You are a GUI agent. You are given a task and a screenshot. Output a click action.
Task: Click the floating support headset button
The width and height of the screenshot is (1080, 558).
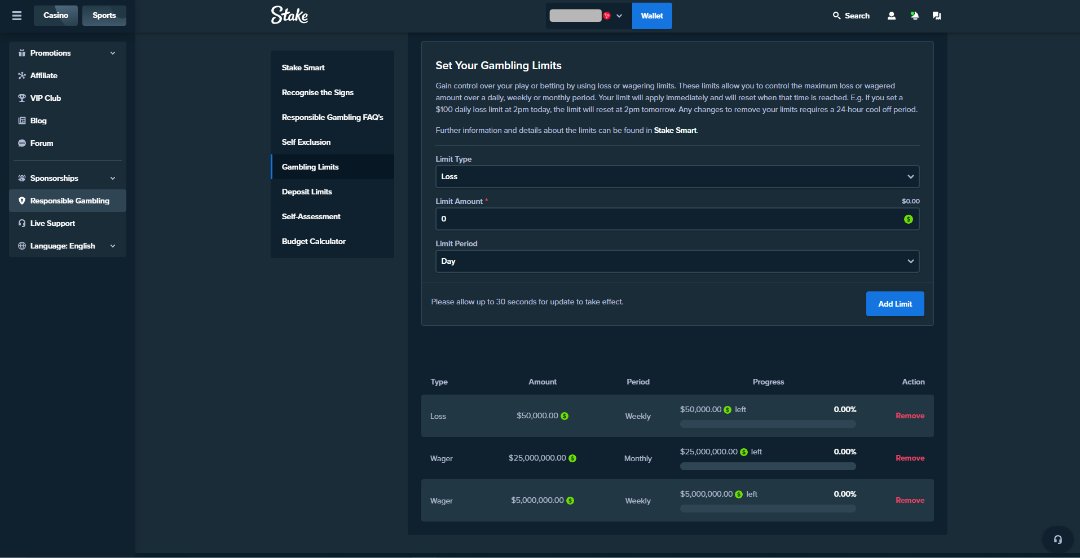tap(1057, 539)
